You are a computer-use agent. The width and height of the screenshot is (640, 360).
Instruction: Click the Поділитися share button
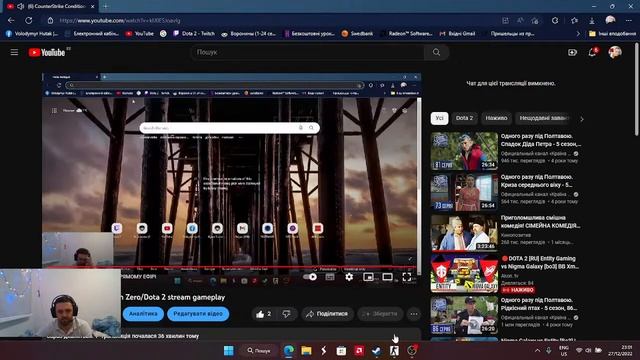coord(327,314)
